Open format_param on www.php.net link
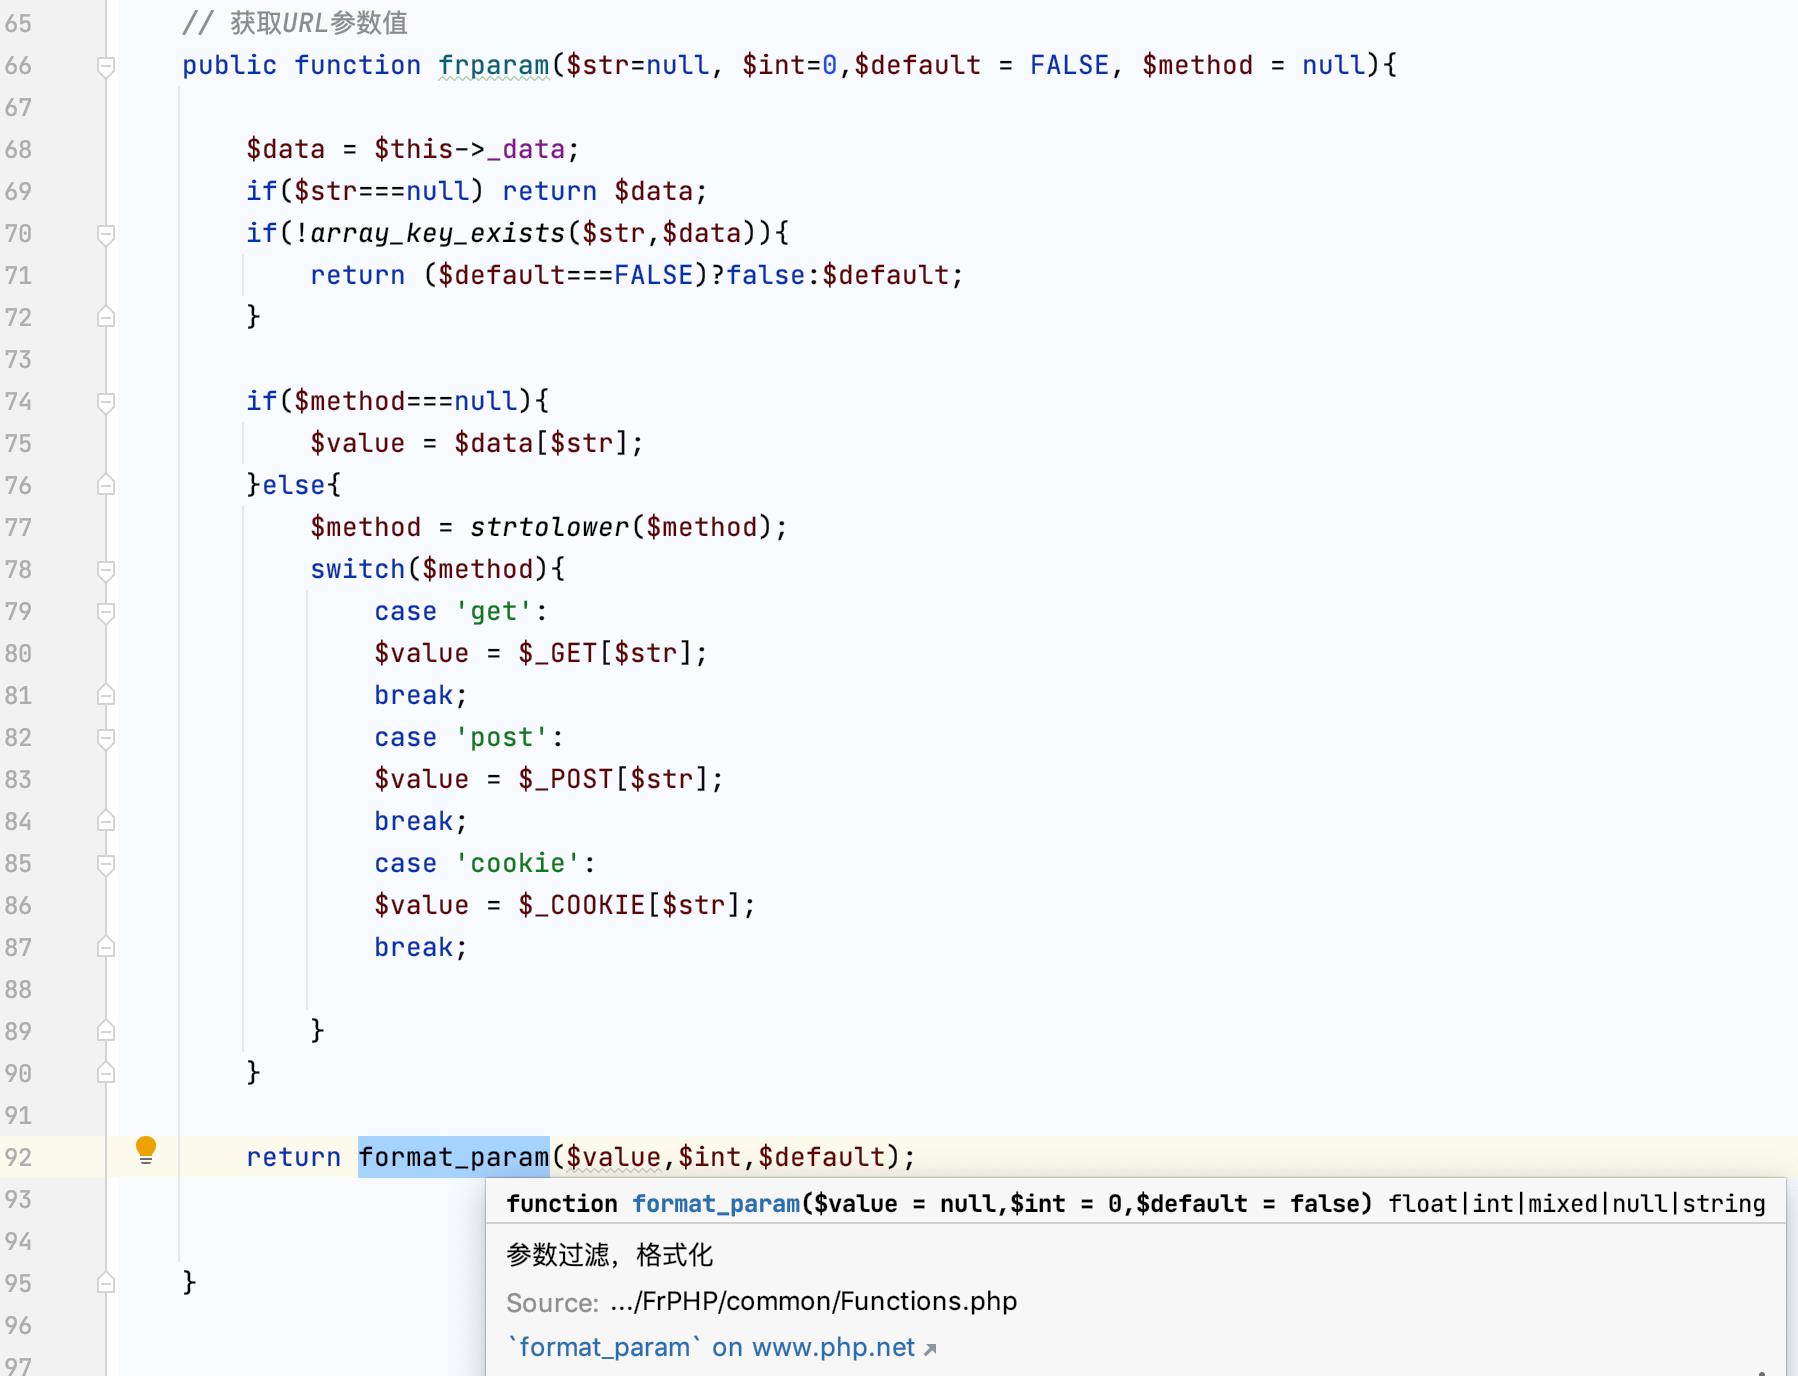 pos(721,1348)
